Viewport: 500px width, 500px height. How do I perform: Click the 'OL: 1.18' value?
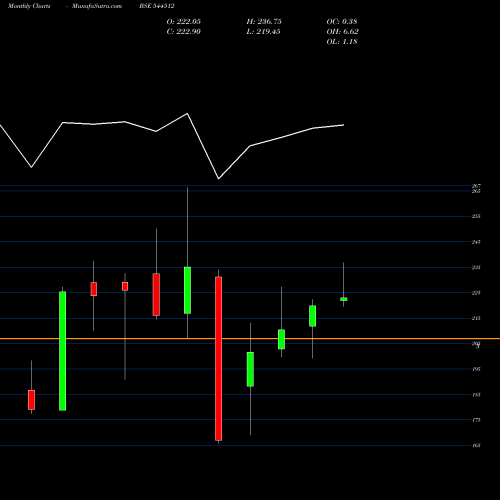[342, 42]
